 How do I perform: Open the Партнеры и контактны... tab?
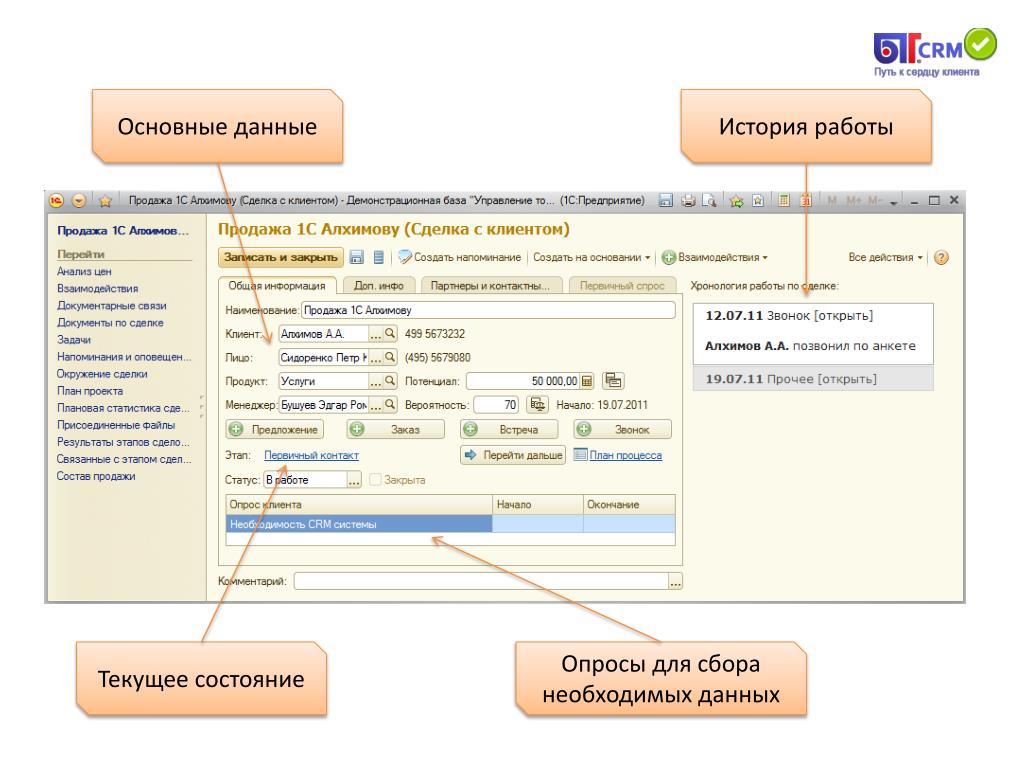[x=490, y=285]
